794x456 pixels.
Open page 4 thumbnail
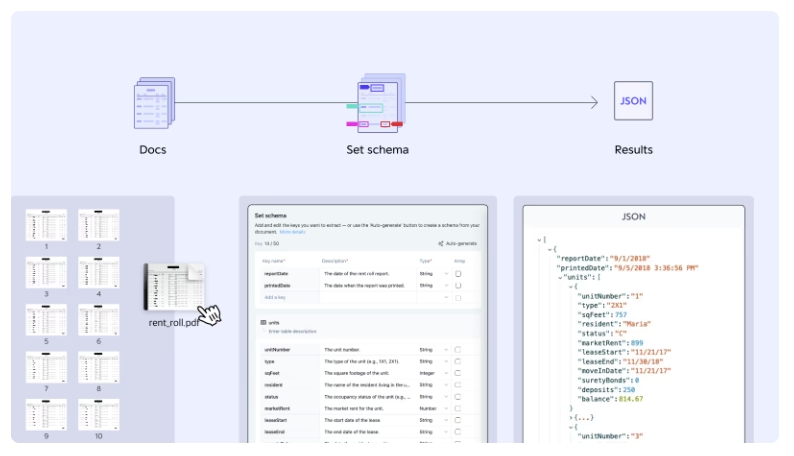(x=99, y=272)
